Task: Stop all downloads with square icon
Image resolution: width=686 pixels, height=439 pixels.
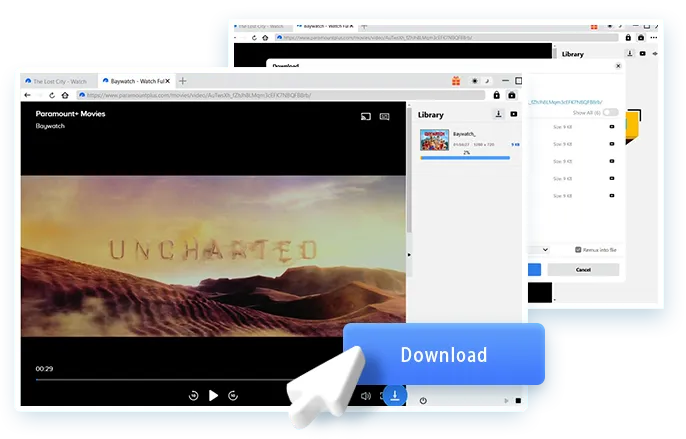Action: pyautogui.click(x=518, y=400)
